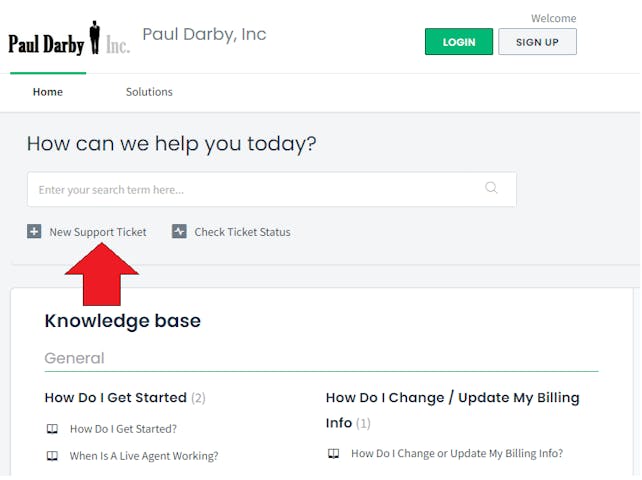Read How Do I Change or Update My Billing Info? article
The image size is (642, 480).
click(x=456, y=453)
